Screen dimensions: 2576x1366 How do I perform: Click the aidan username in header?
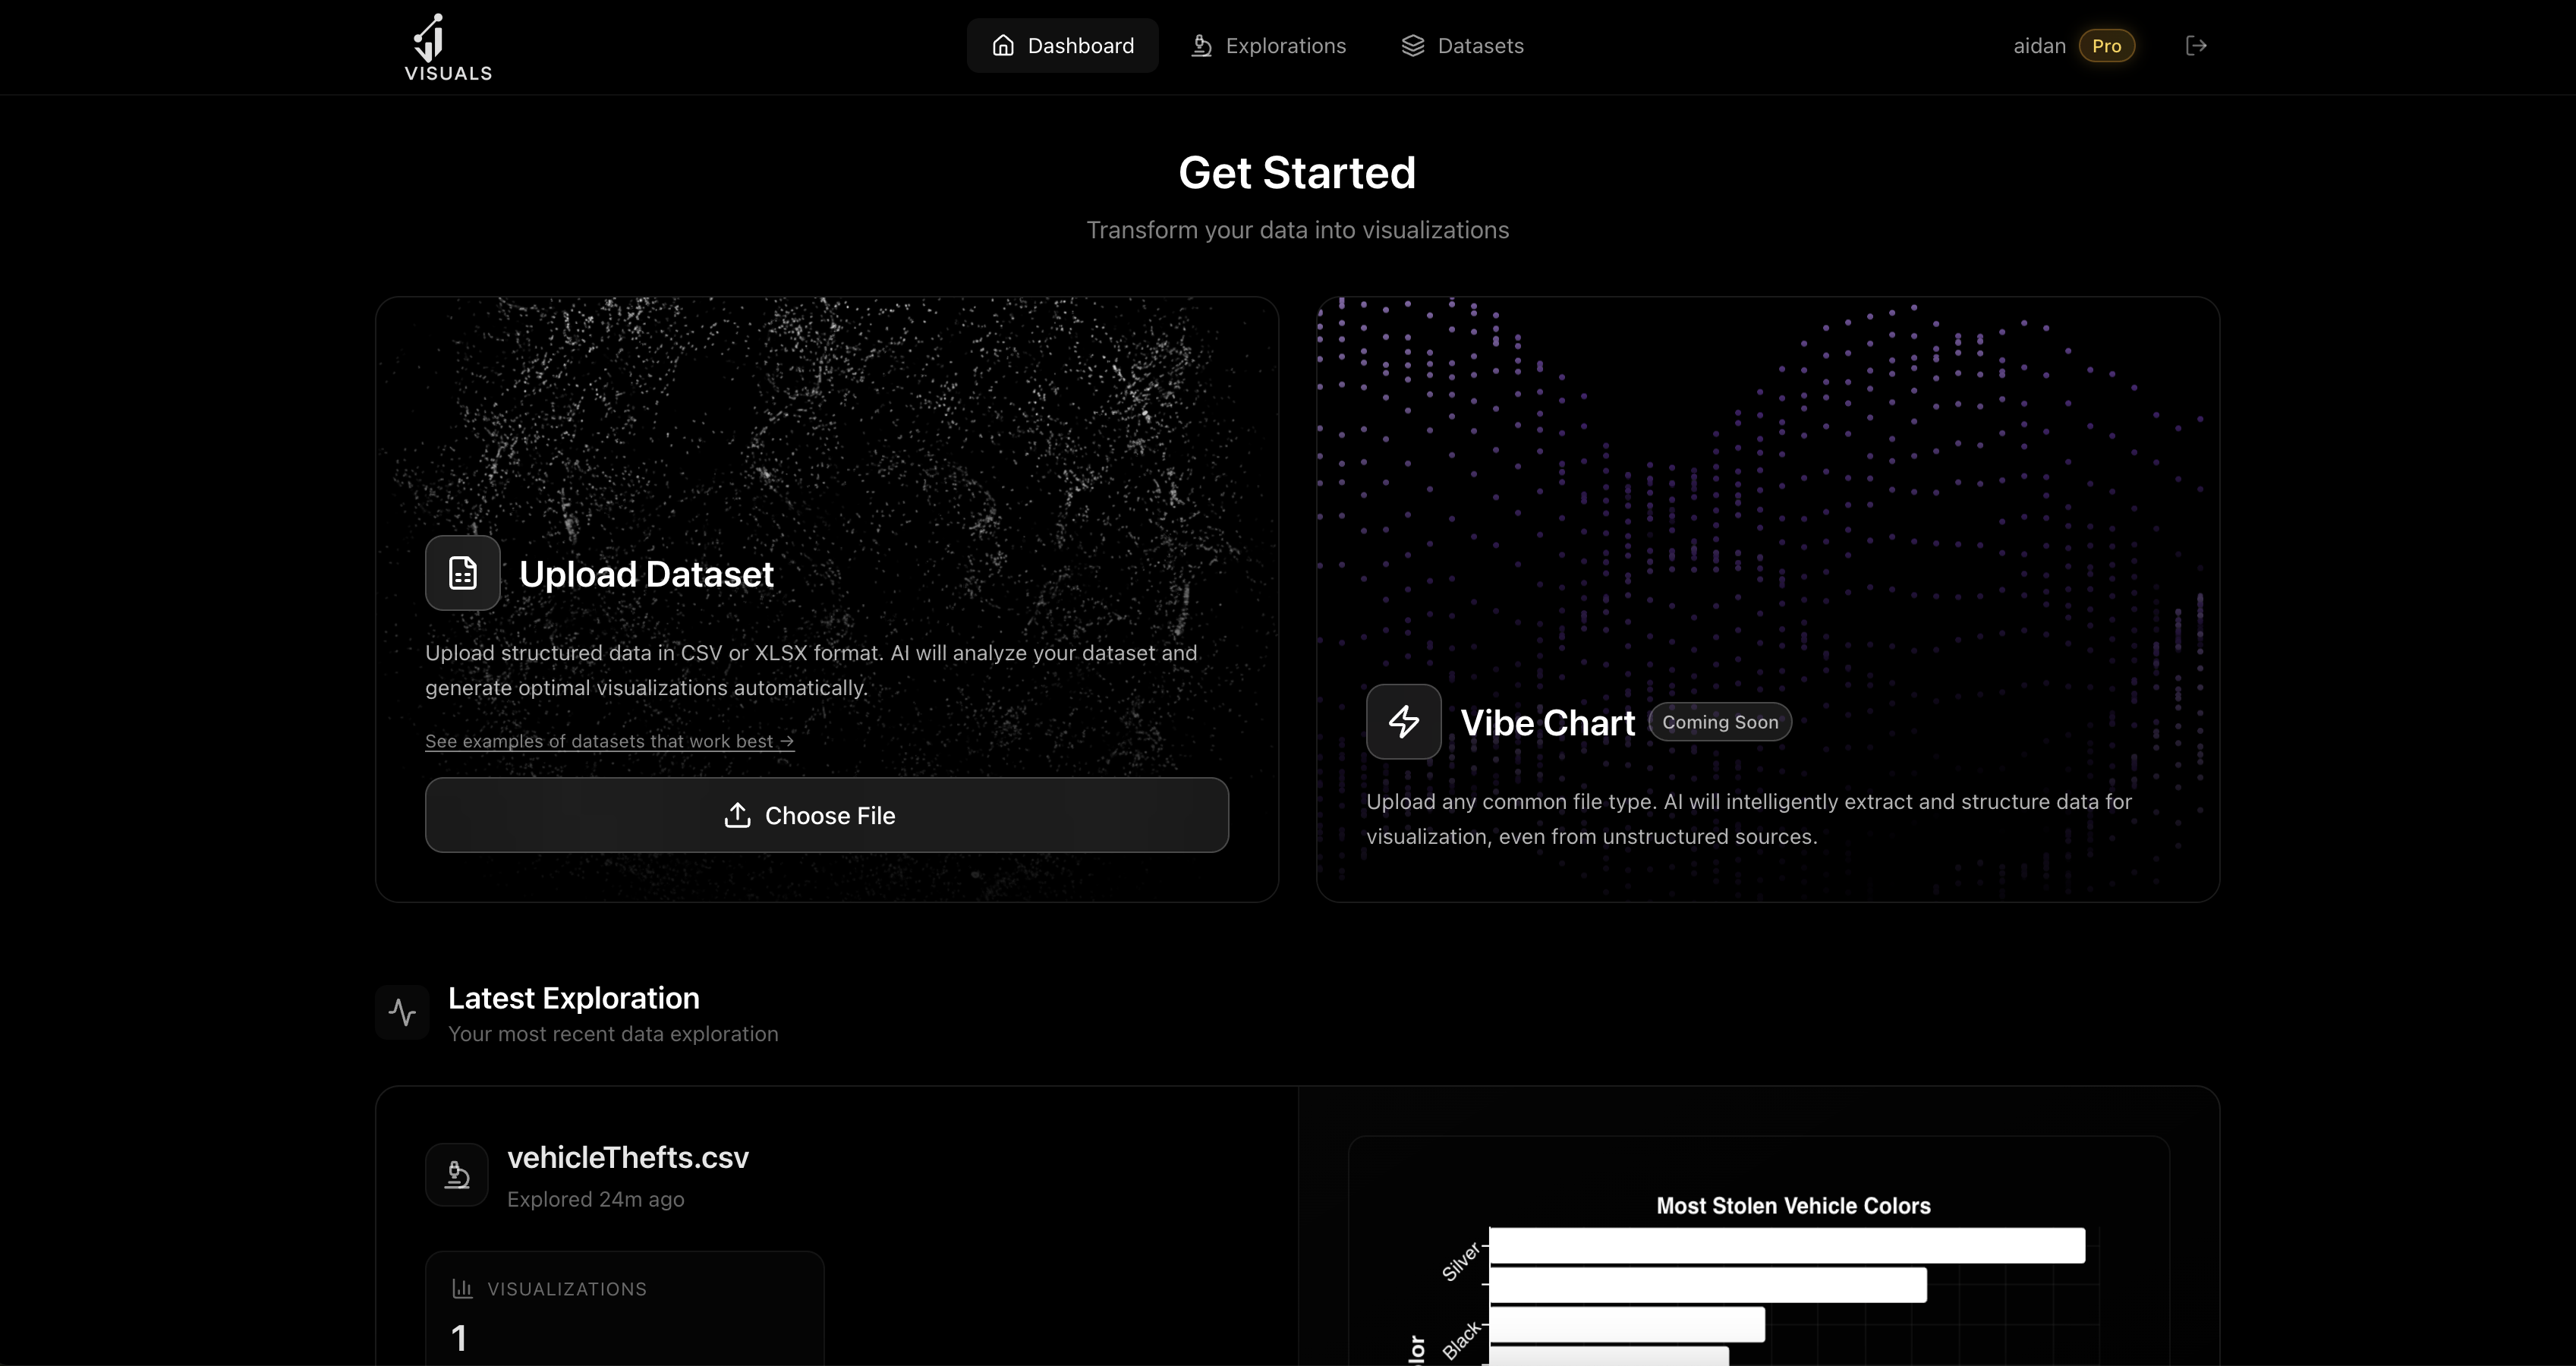(2039, 46)
